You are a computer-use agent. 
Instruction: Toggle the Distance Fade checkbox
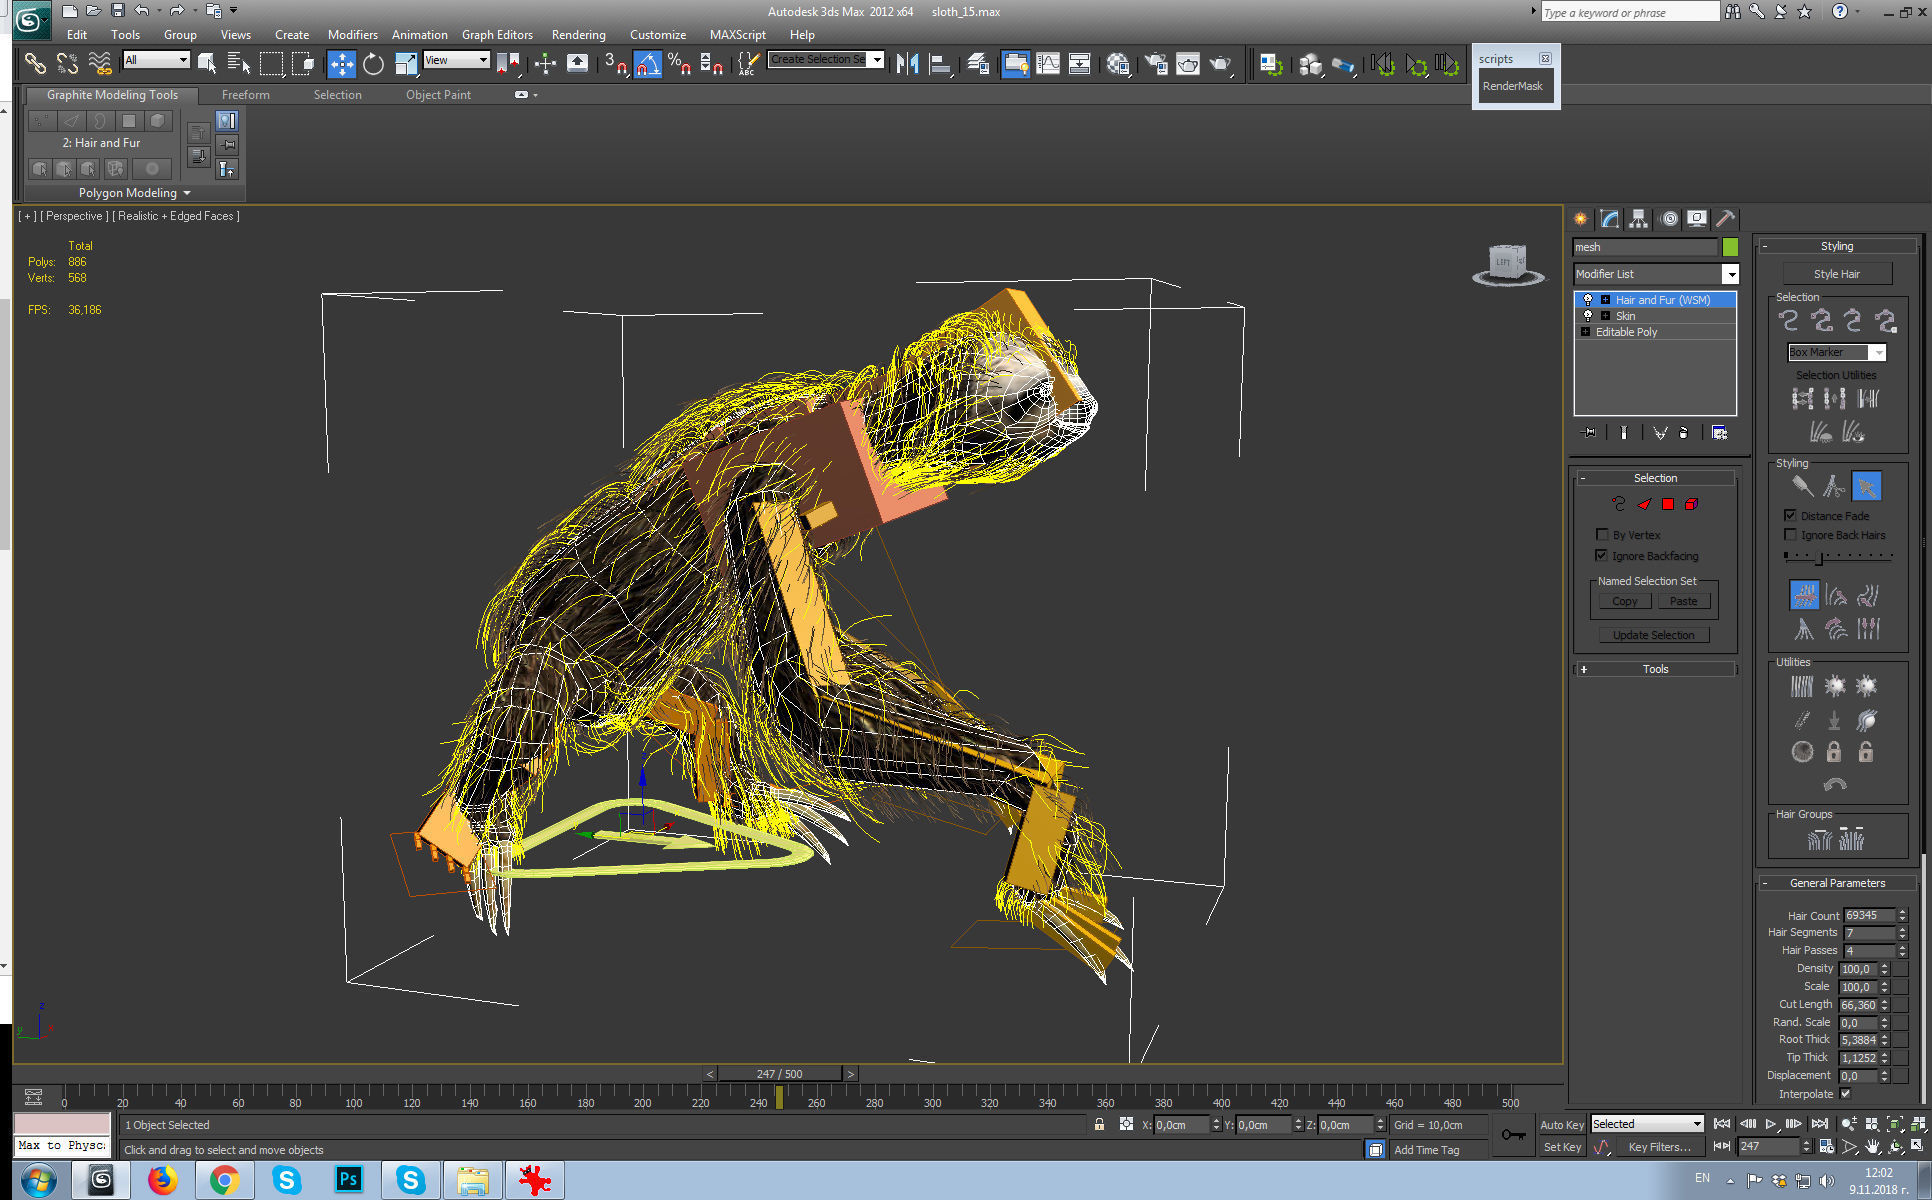click(x=1790, y=515)
